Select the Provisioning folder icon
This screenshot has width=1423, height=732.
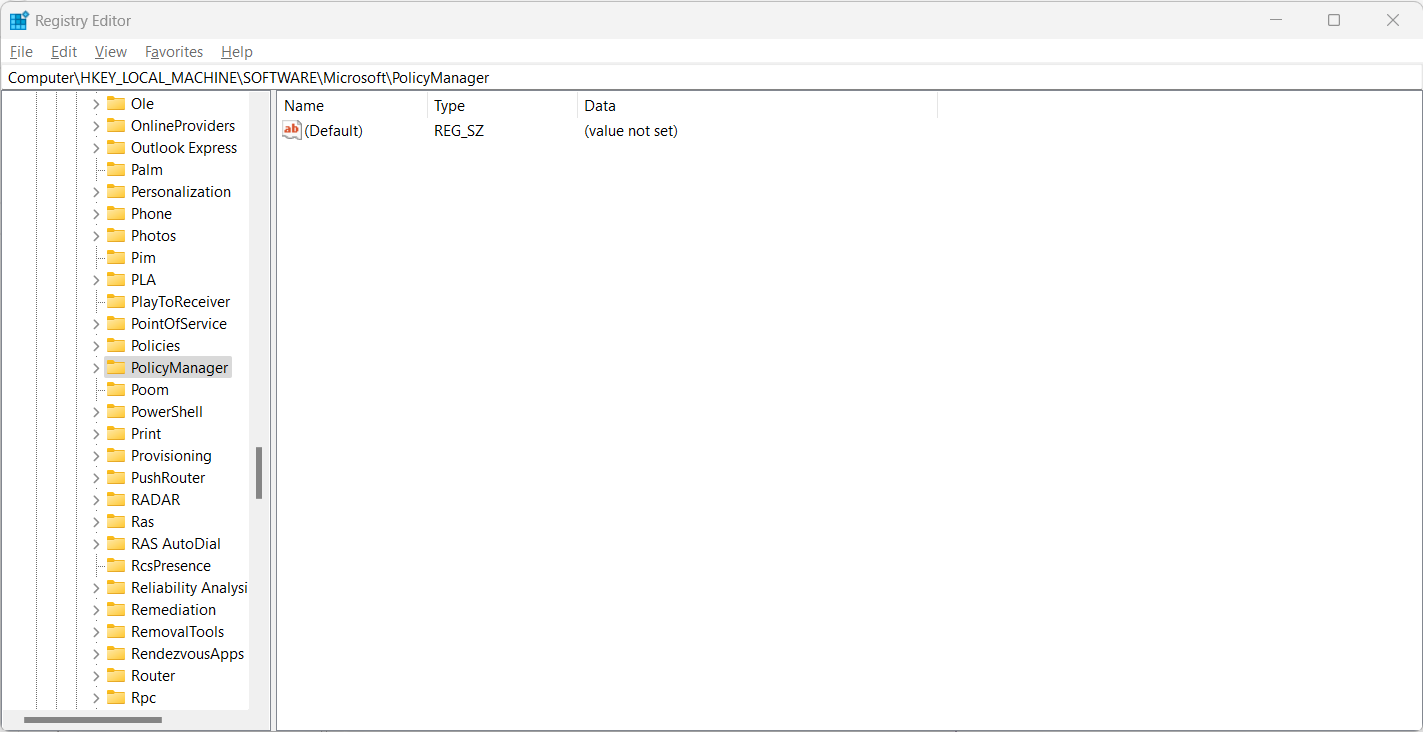point(116,456)
